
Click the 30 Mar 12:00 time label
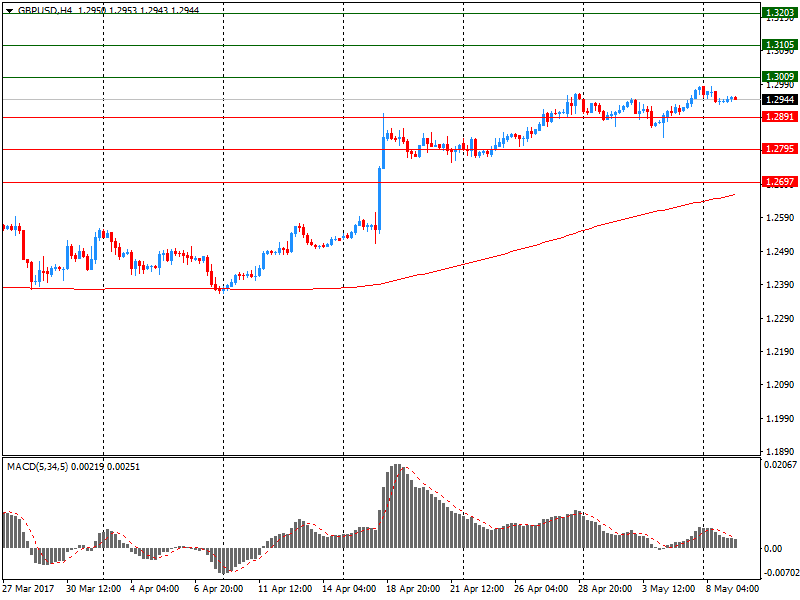(93, 589)
